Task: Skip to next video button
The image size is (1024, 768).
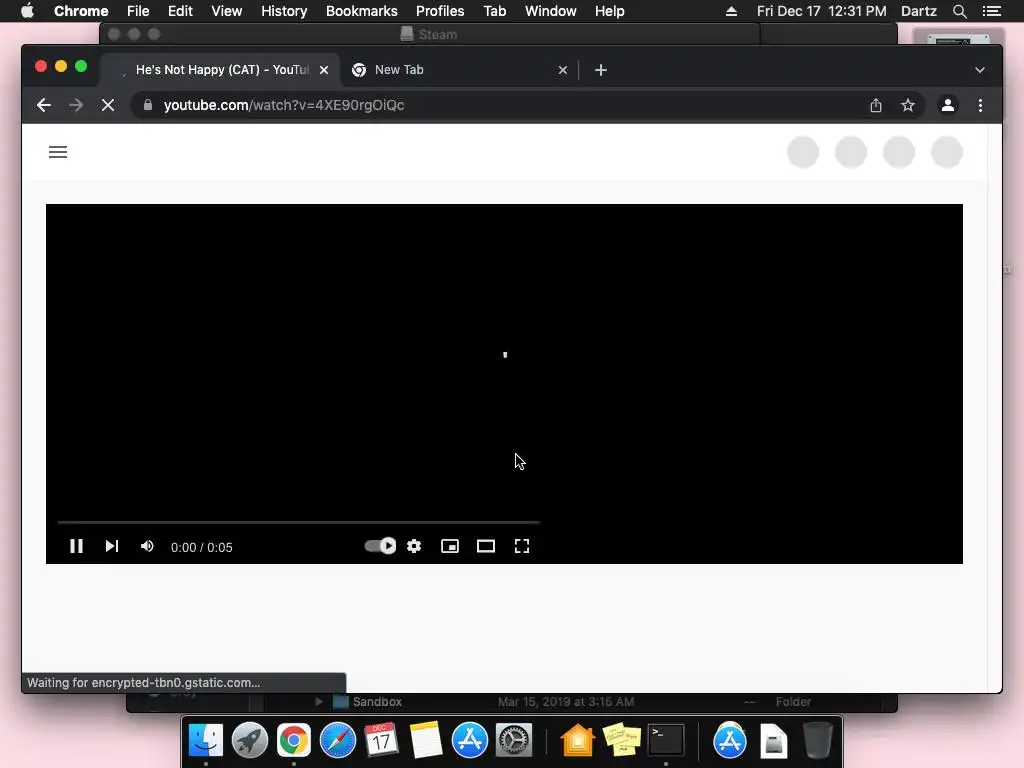Action: point(112,546)
